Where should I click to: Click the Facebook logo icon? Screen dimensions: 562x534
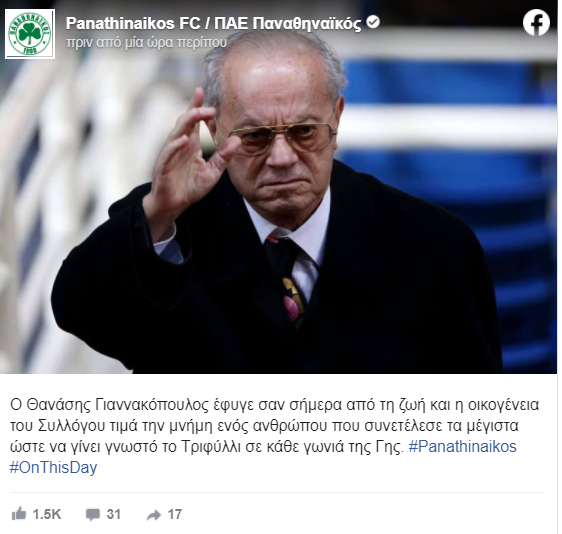tap(536, 23)
